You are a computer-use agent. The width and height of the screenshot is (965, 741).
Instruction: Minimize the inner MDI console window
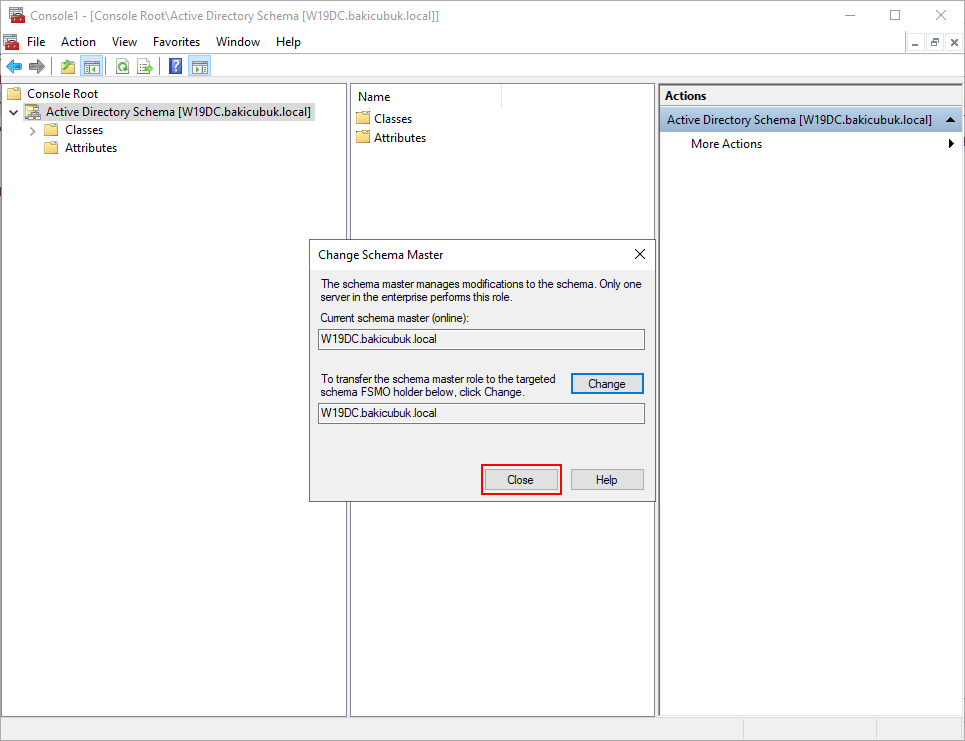pyautogui.click(x=915, y=42)
